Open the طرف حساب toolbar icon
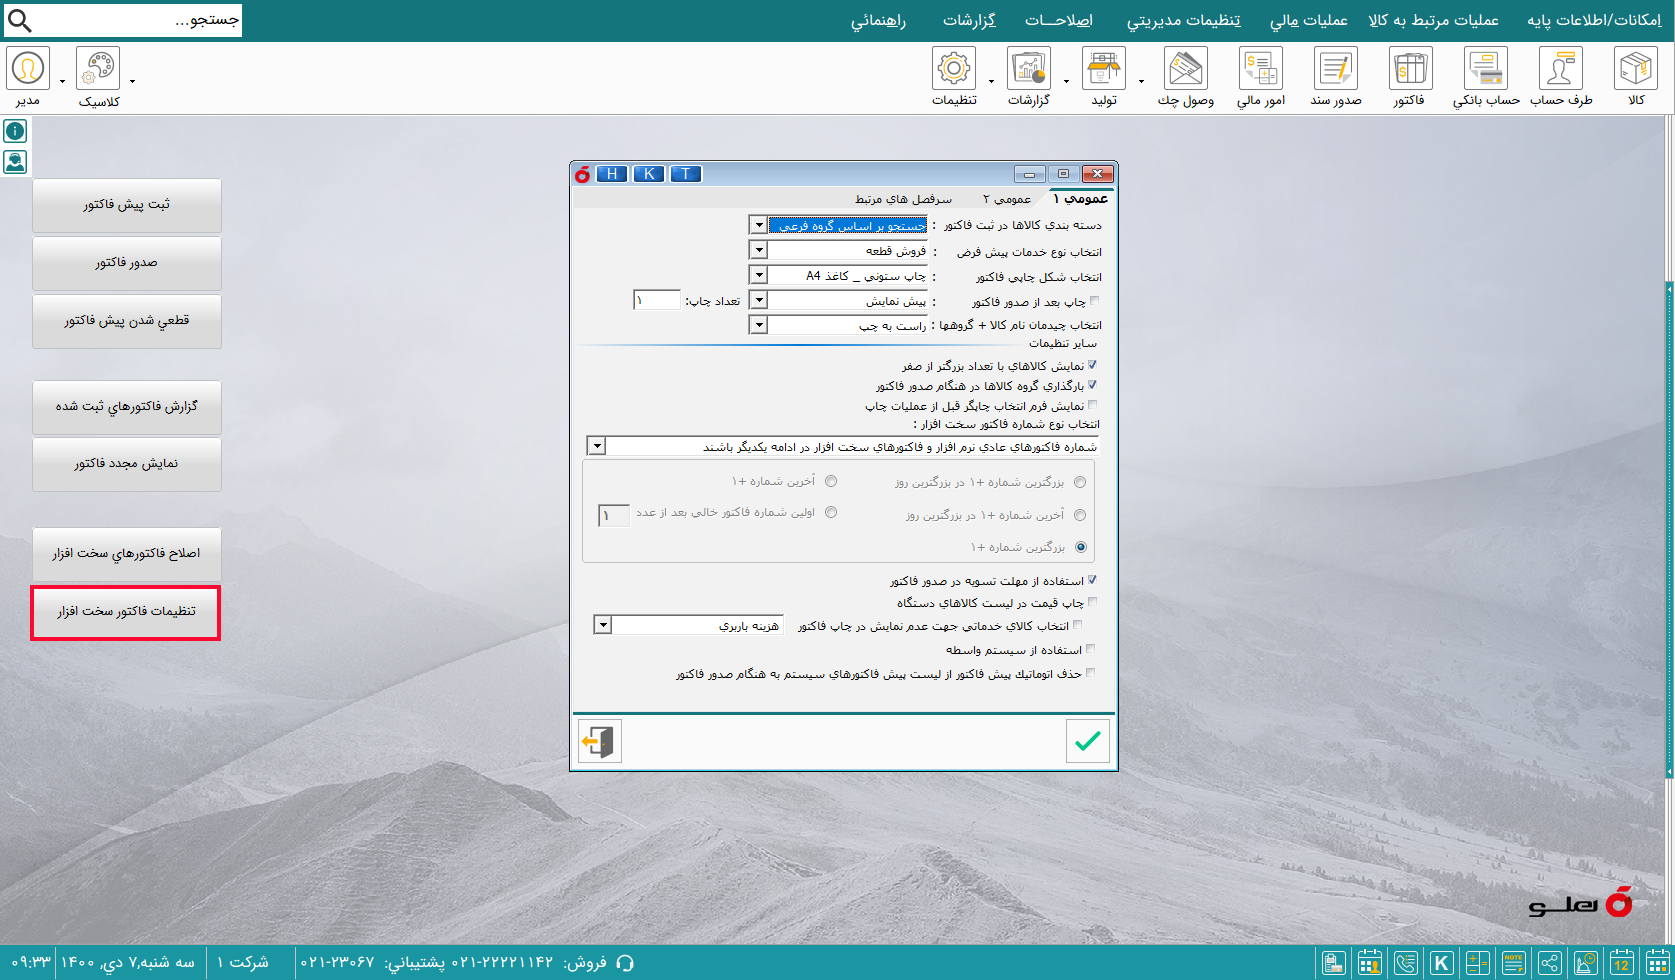 click(x=1561, y=69)
